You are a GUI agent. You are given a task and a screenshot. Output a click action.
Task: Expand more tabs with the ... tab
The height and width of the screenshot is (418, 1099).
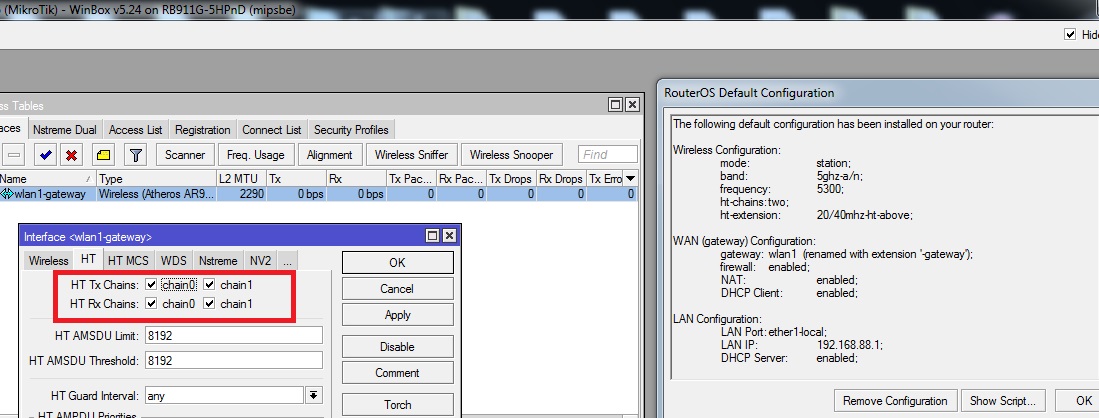[x=287, y=260]
